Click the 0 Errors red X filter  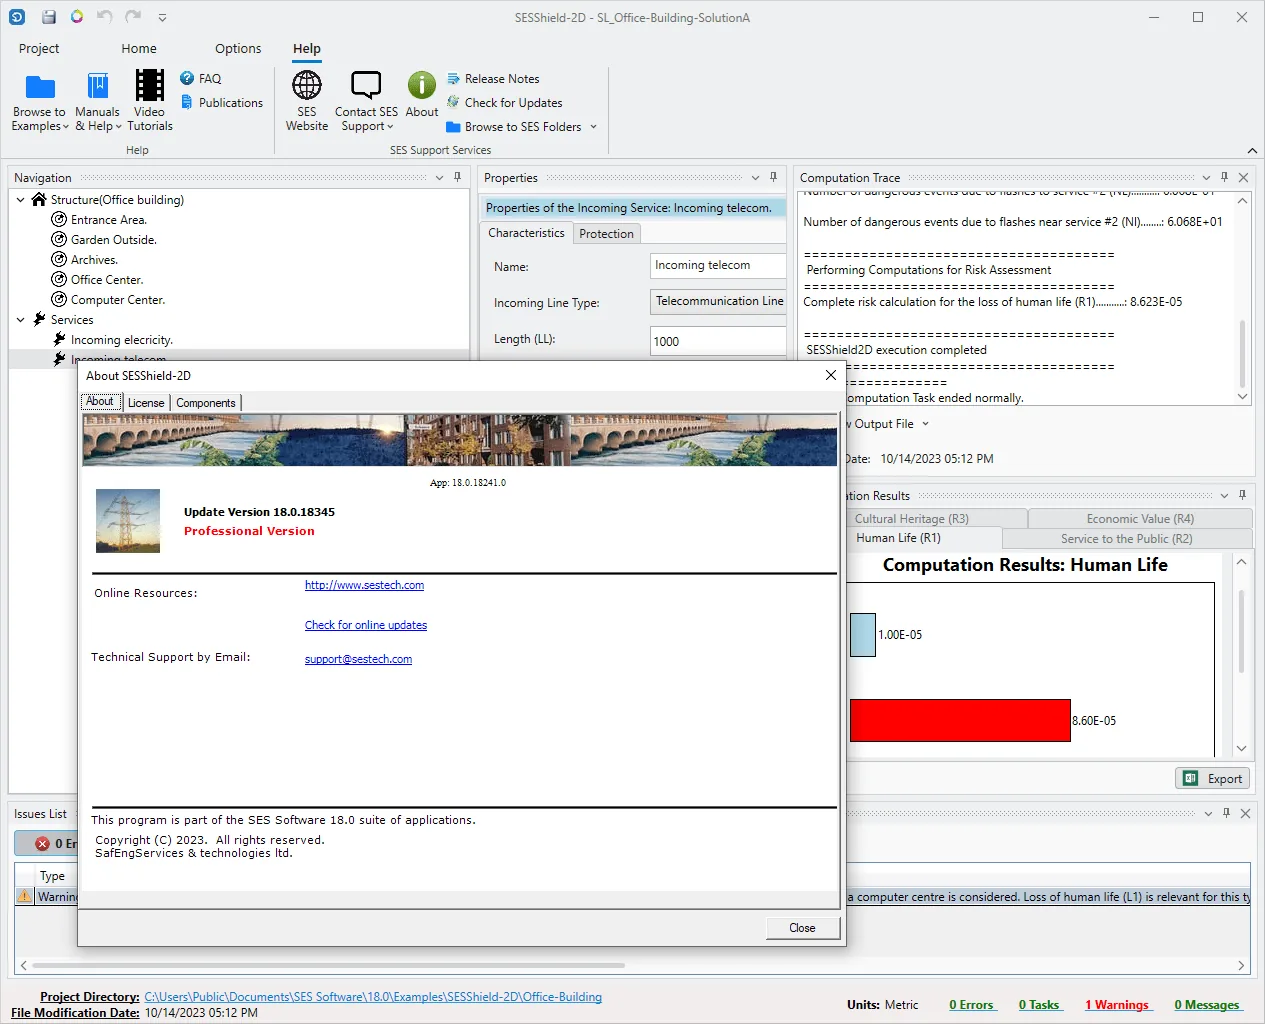(x=42, y=843)
